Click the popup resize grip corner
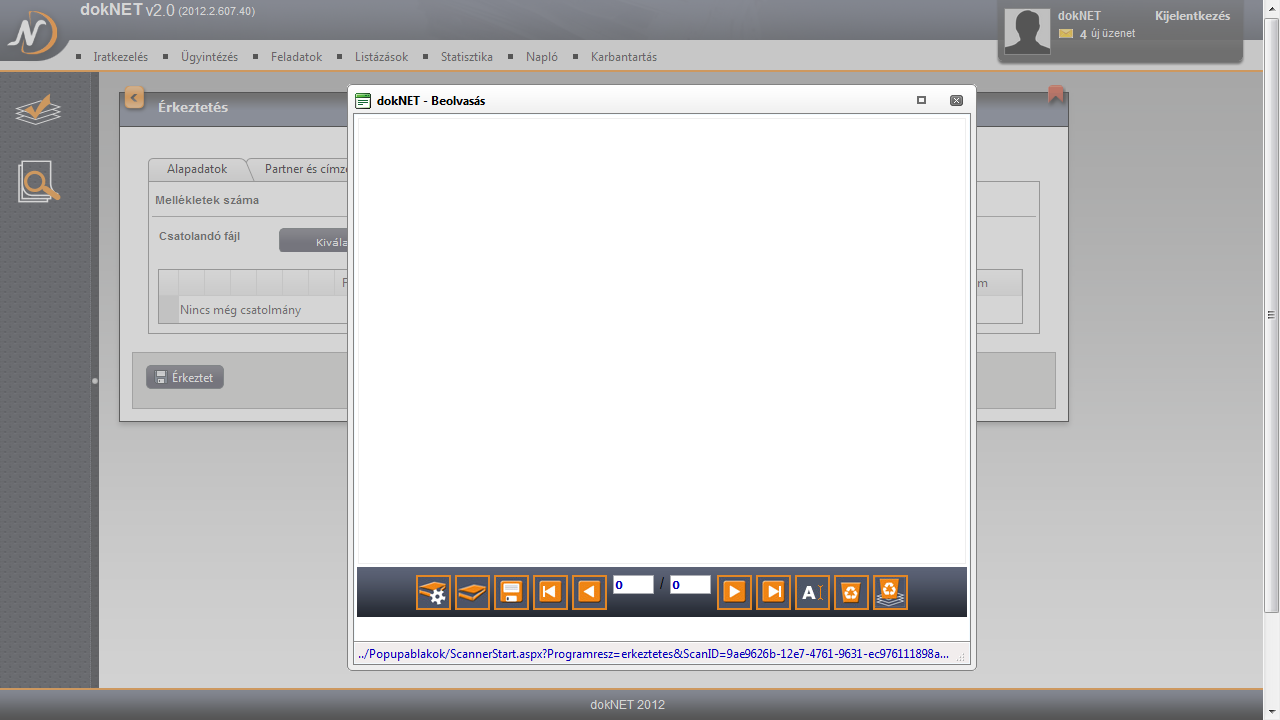The image size is (1280, 720). point(961,657)
